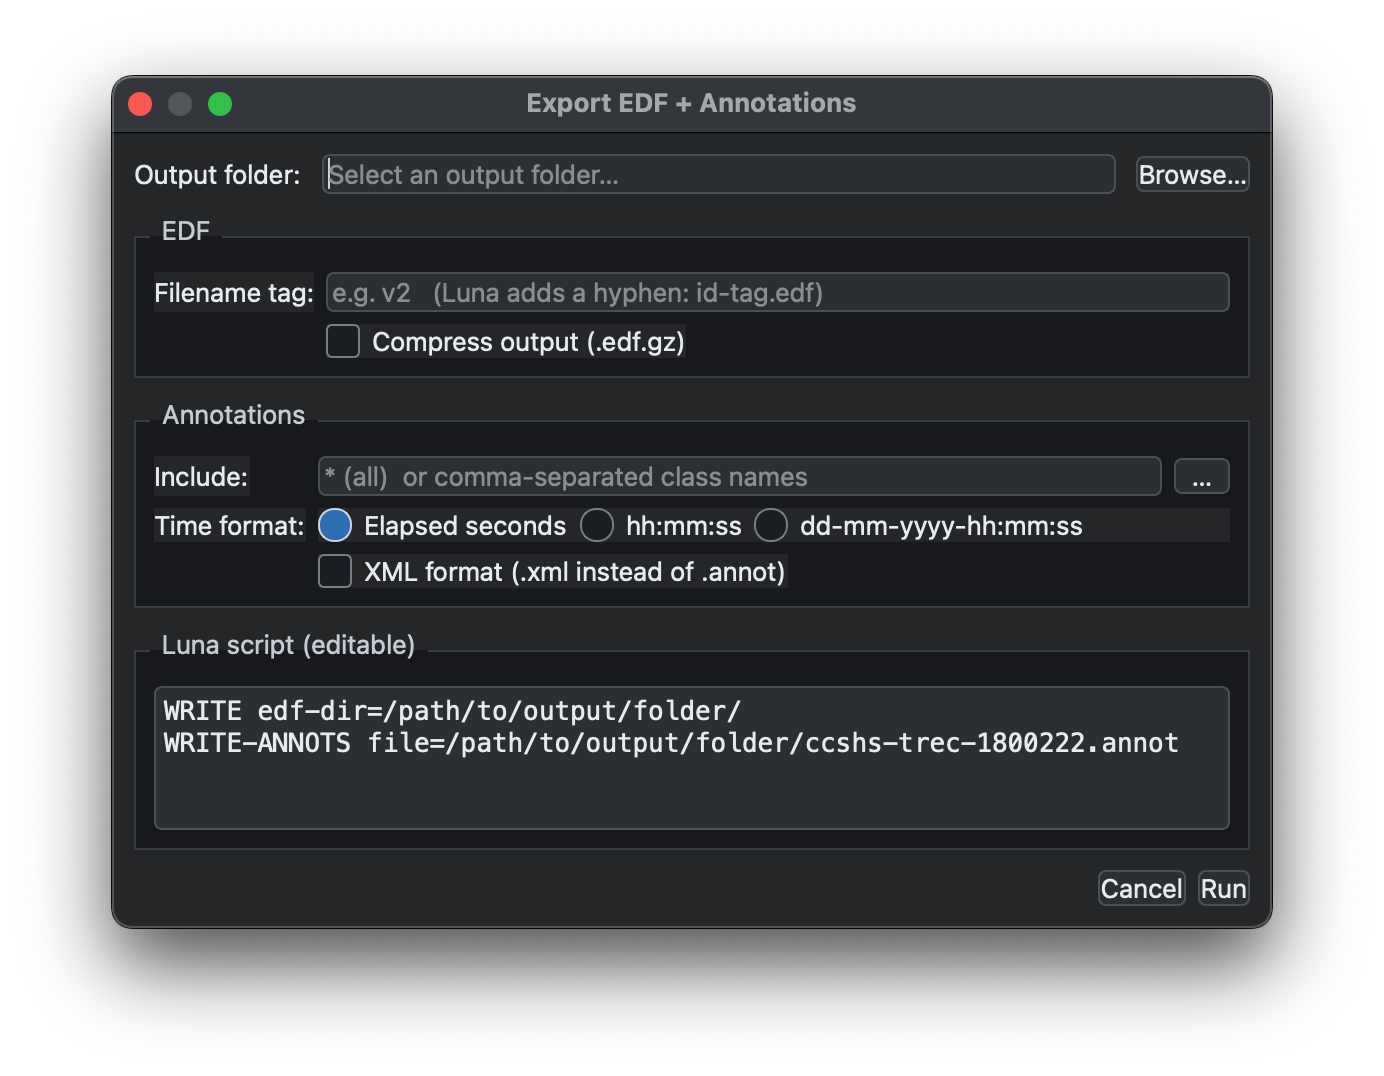Click the 'EDF' group title
This screenshot has height=1076, width=1384.
click(x=186, y=231)
